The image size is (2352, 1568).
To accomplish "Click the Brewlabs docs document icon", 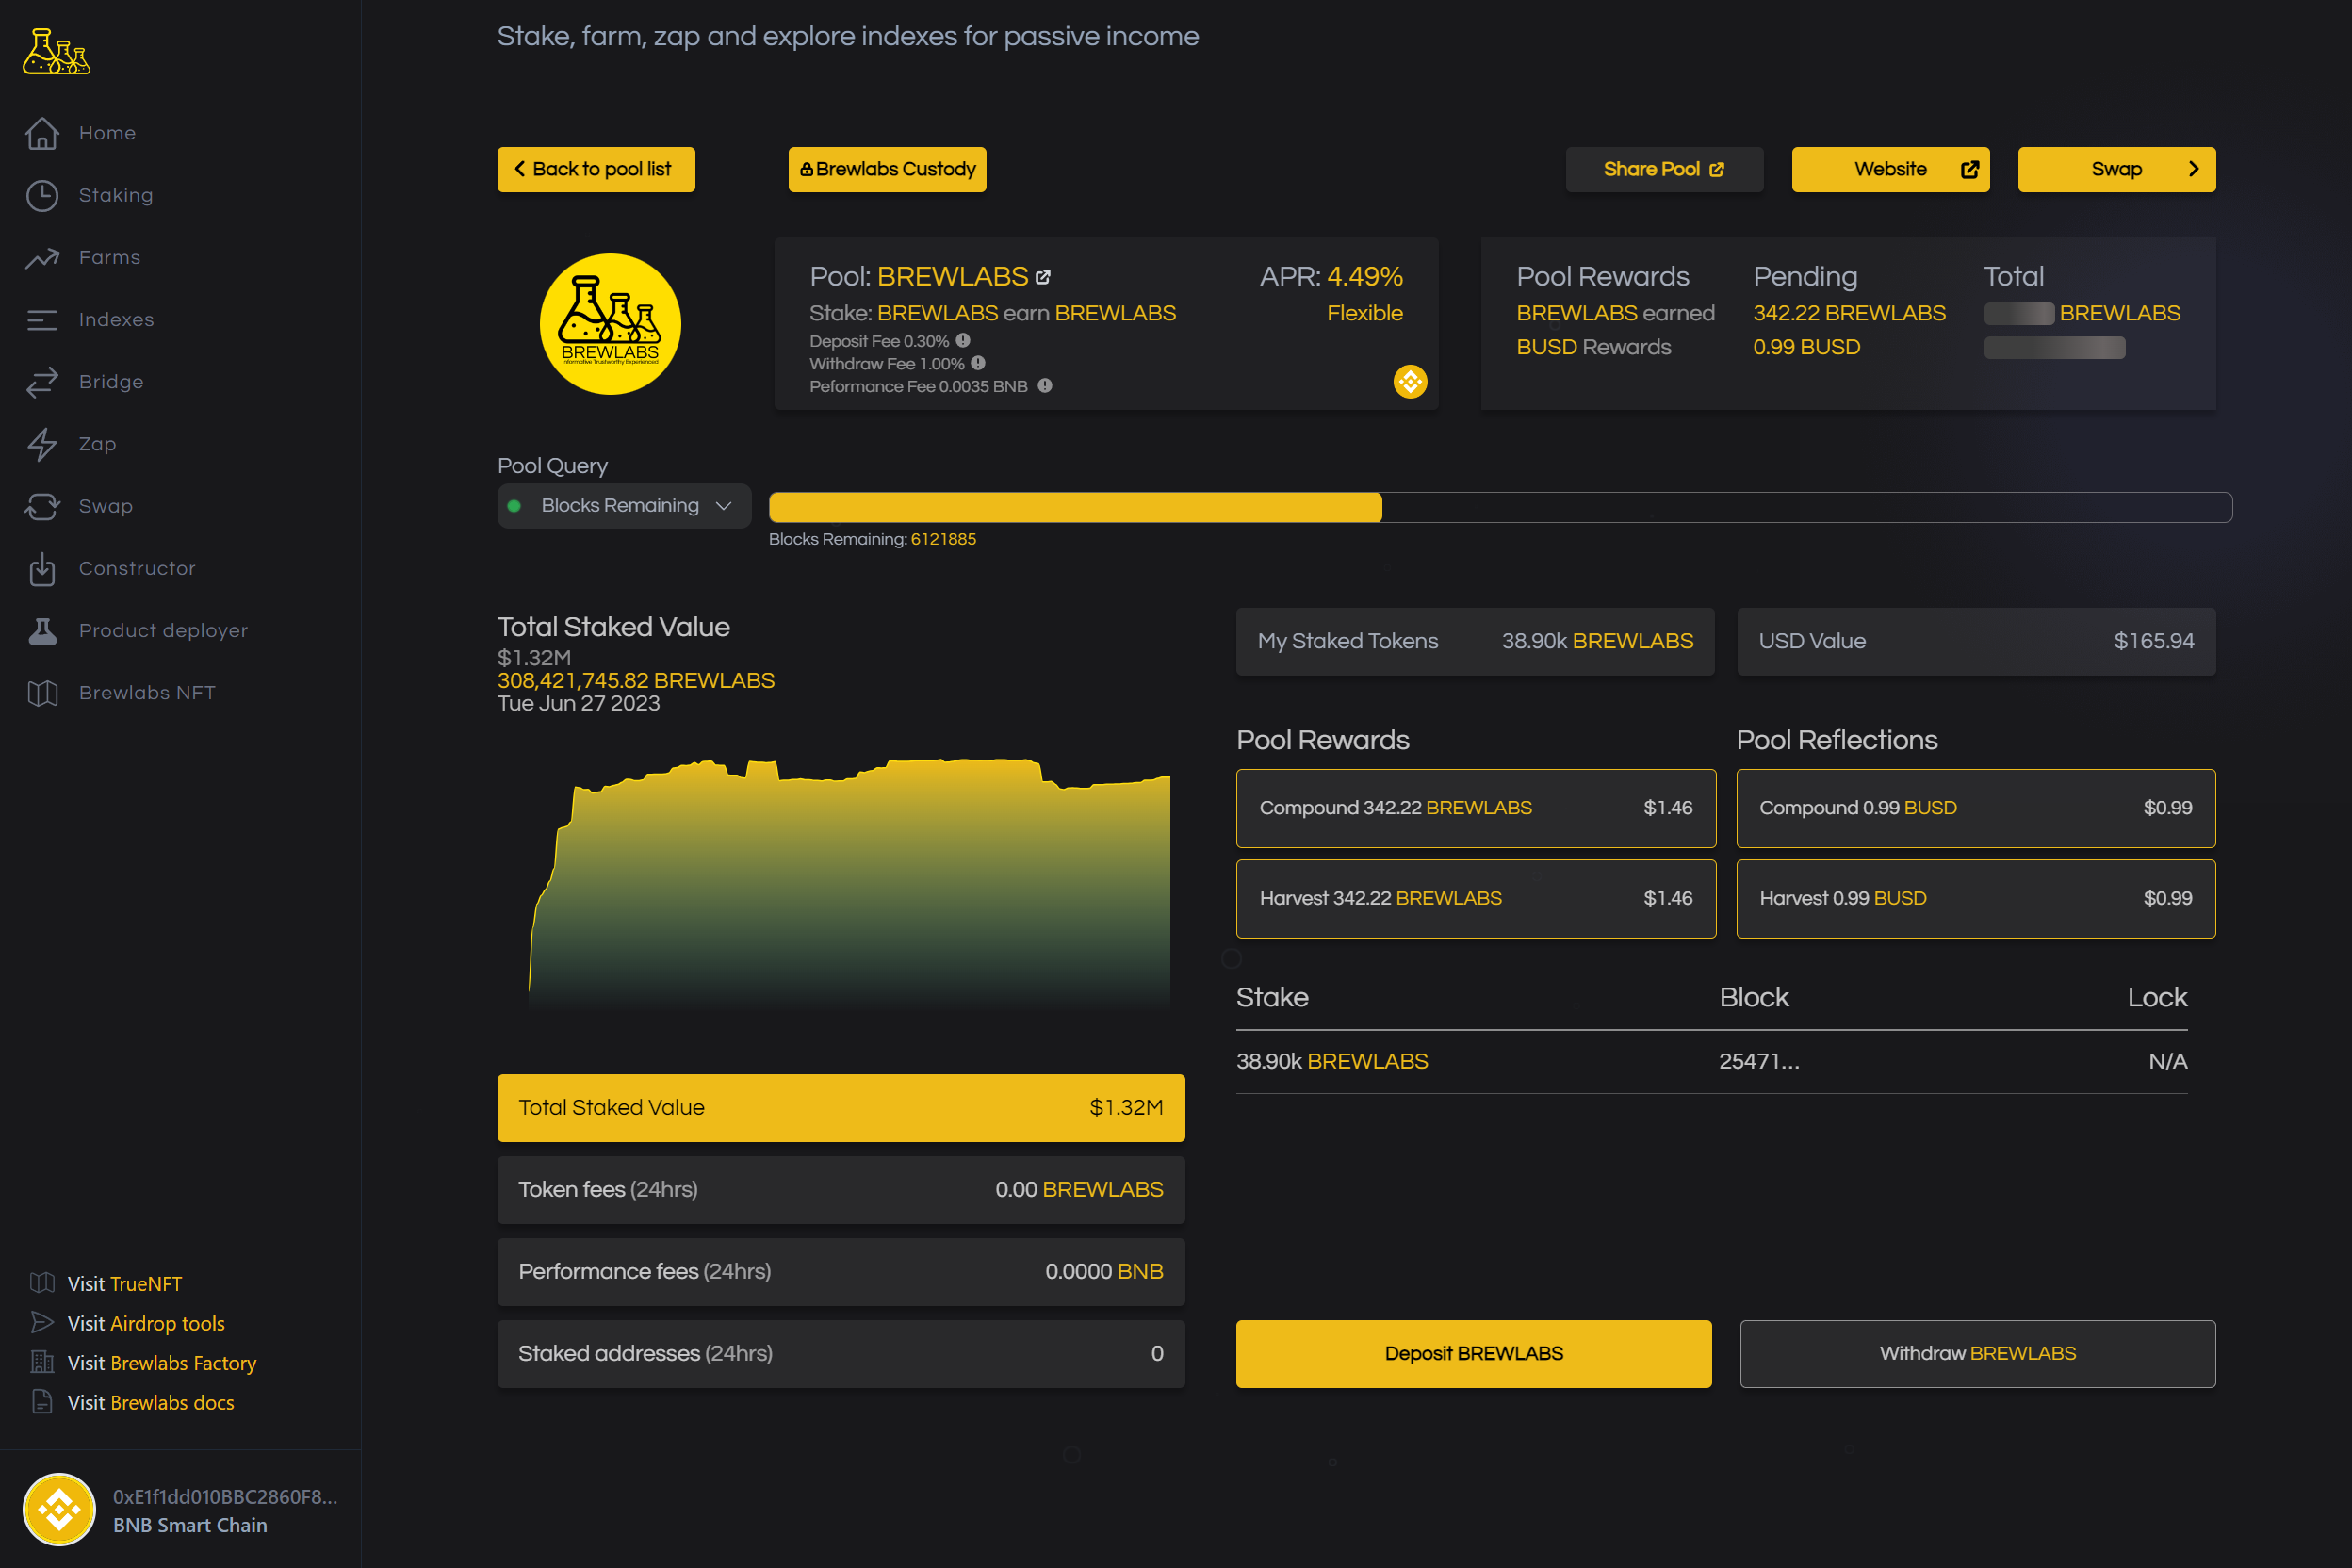I will click(x=42, y=1402).
